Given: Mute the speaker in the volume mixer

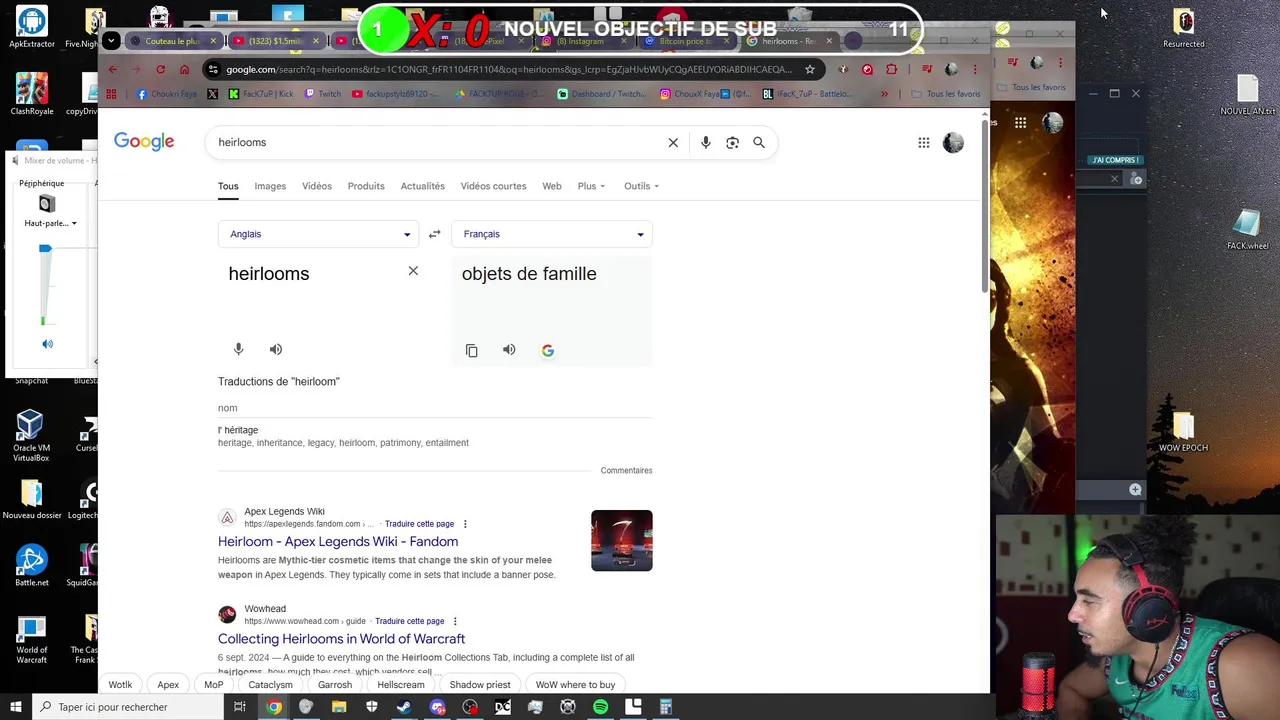Looking at the screenshot, I should tap(47, 344).
